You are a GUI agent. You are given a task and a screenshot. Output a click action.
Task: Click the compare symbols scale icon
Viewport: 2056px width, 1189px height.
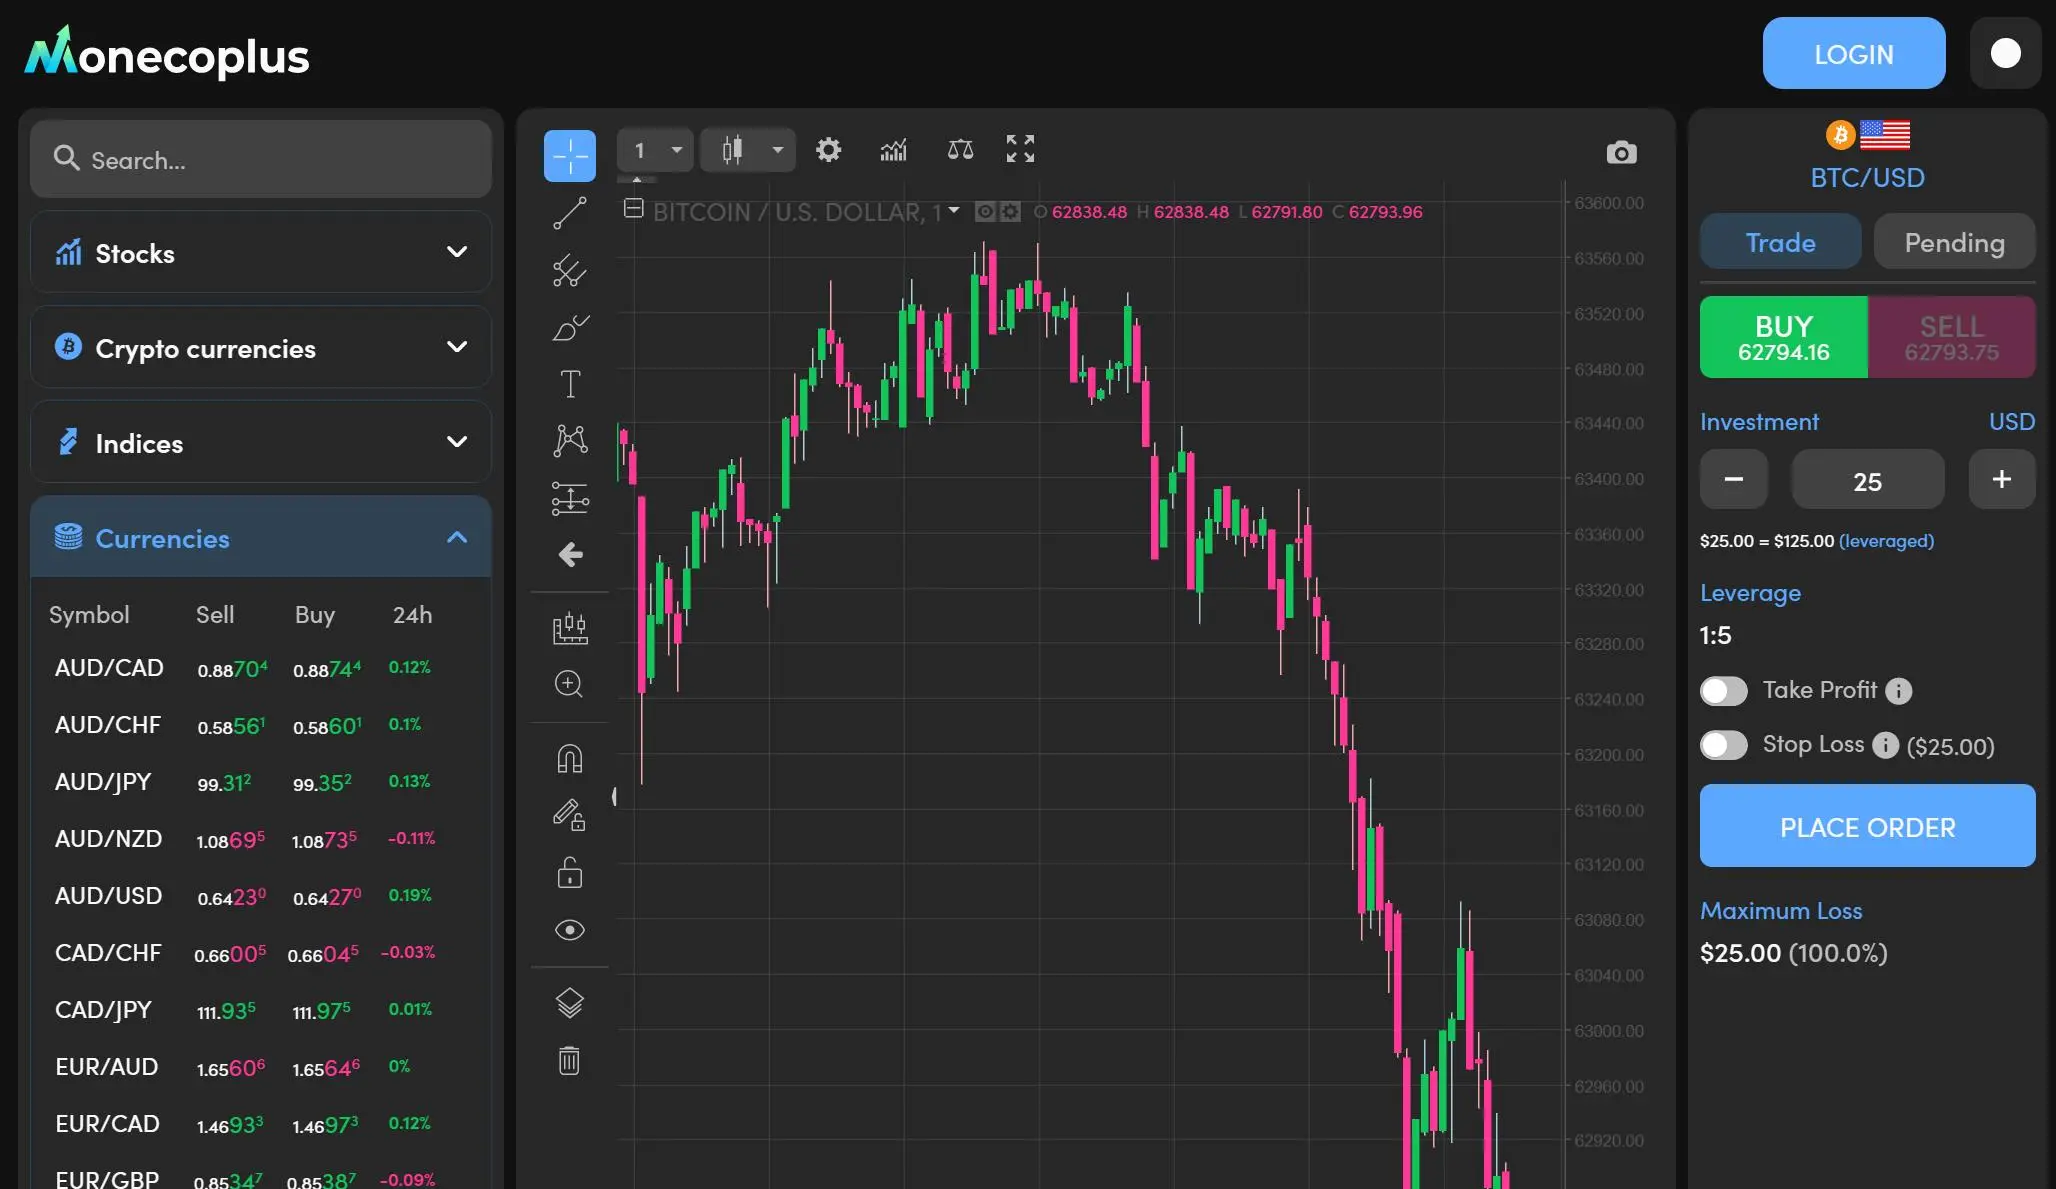pyautogui.click(x=960, y=150)
